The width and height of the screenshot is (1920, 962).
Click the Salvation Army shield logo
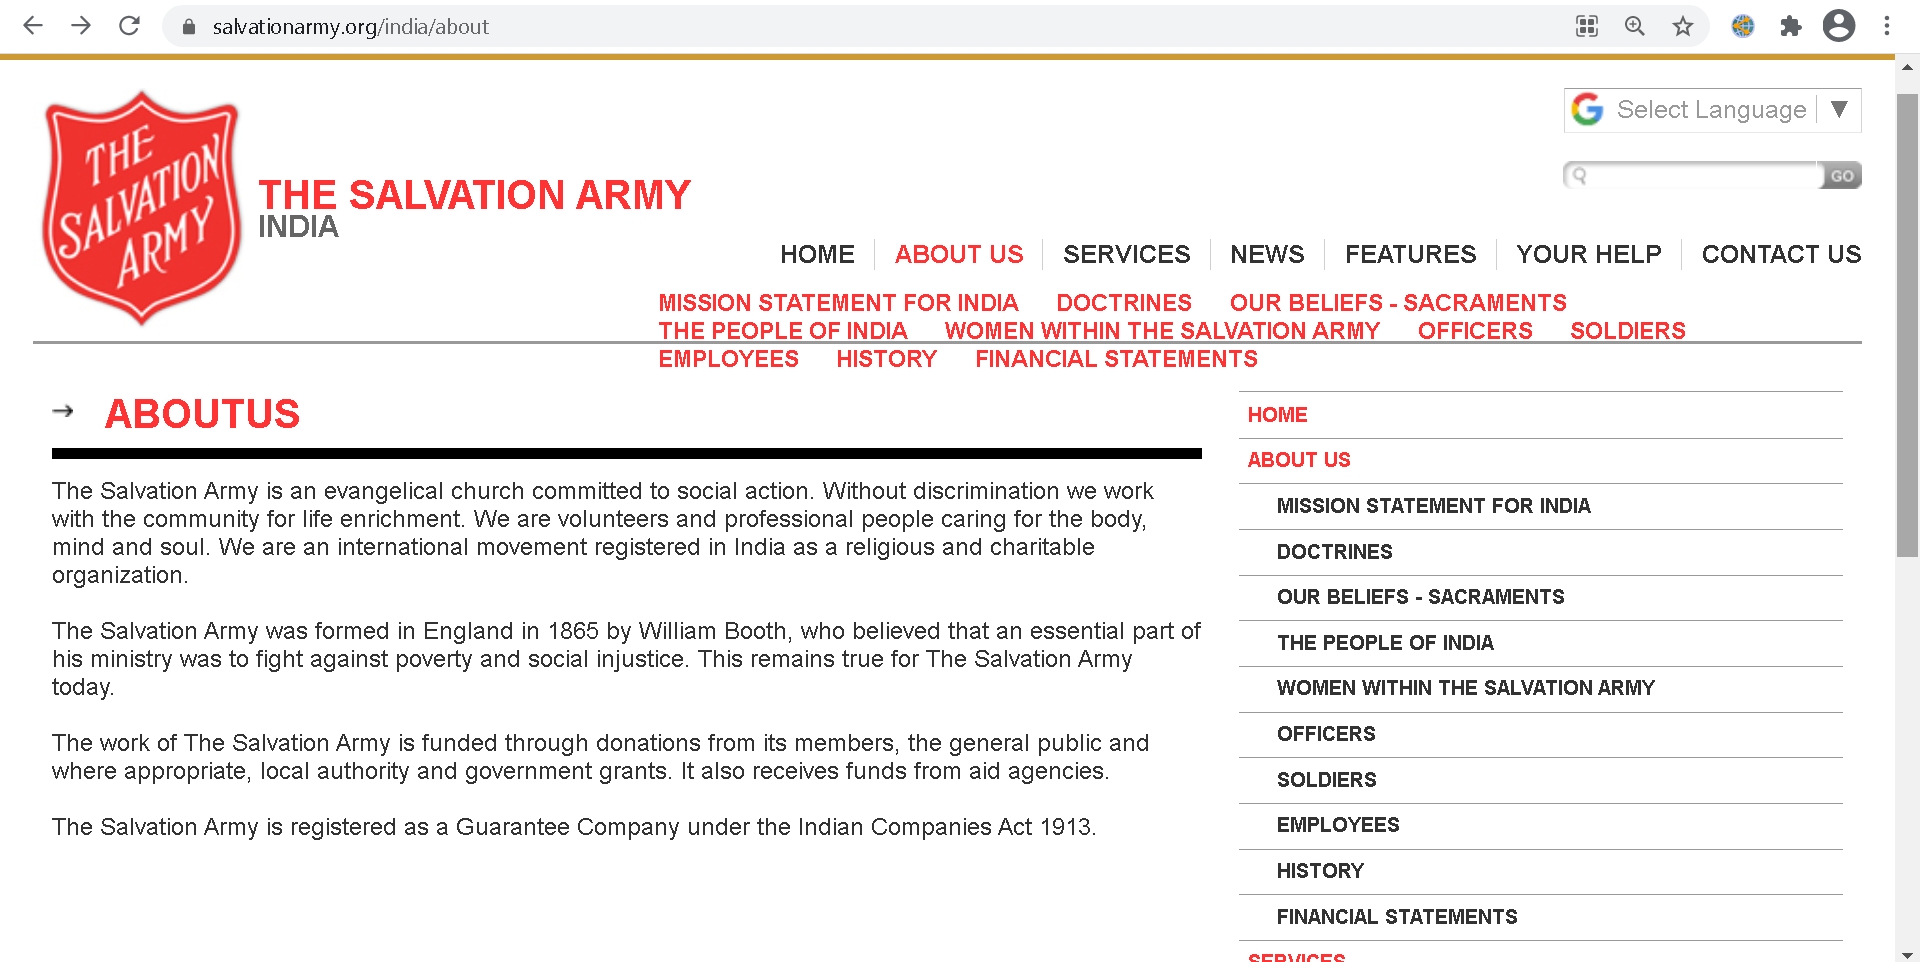pos(142,208)
